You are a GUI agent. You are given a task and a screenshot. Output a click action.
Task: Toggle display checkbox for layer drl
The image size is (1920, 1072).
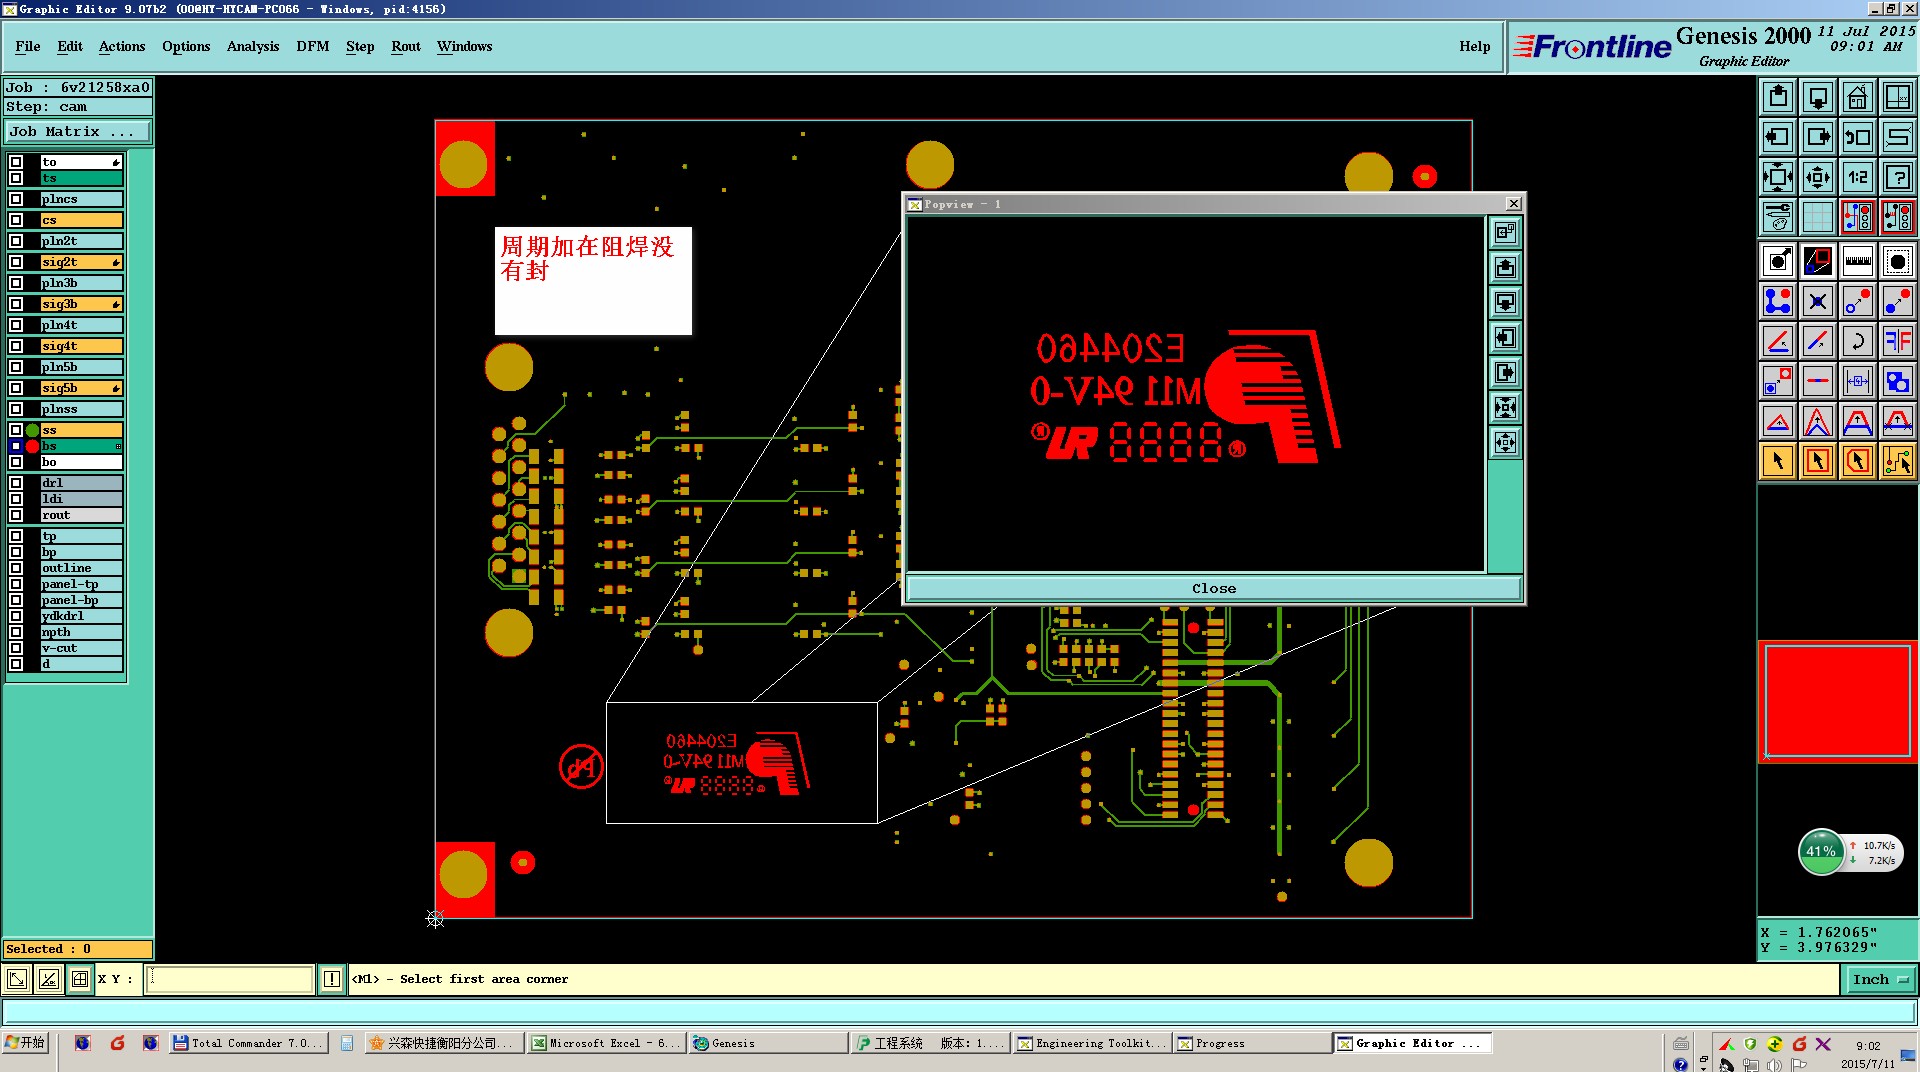(x=16, y=483)
